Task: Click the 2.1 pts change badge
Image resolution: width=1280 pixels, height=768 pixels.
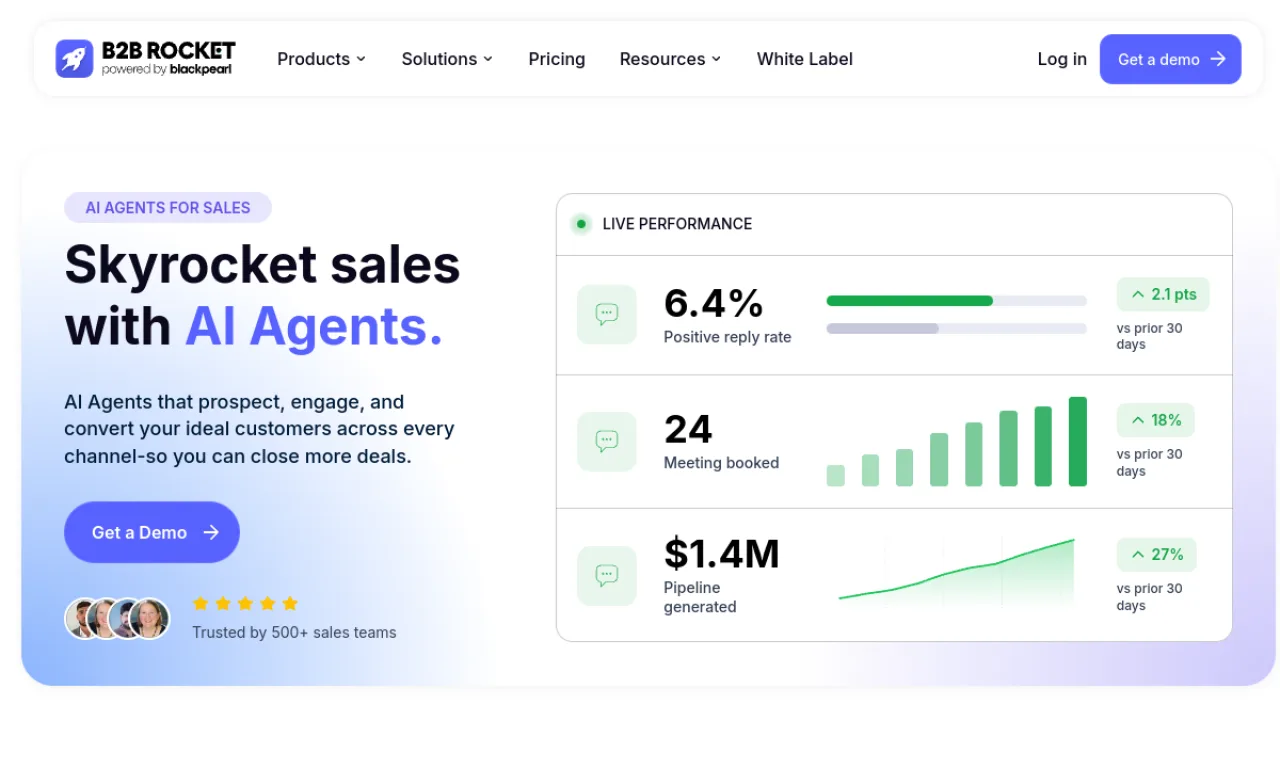Action: click(1163, 294)
